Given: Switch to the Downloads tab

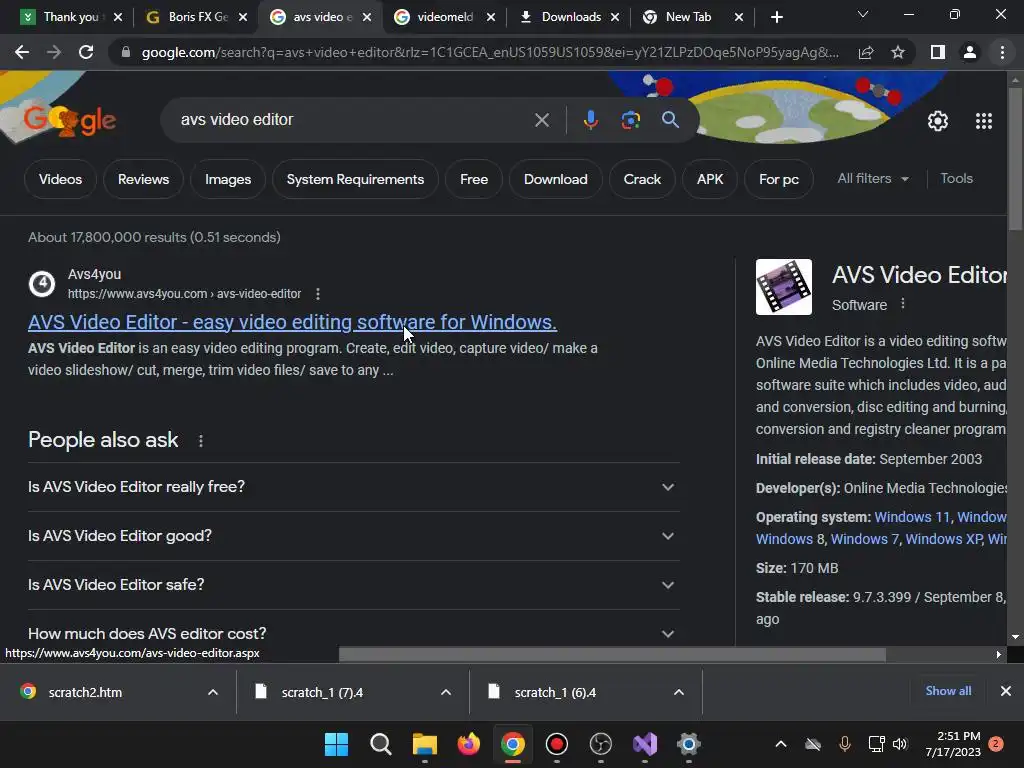Looking at the screenshot, I should coord(569,17).
